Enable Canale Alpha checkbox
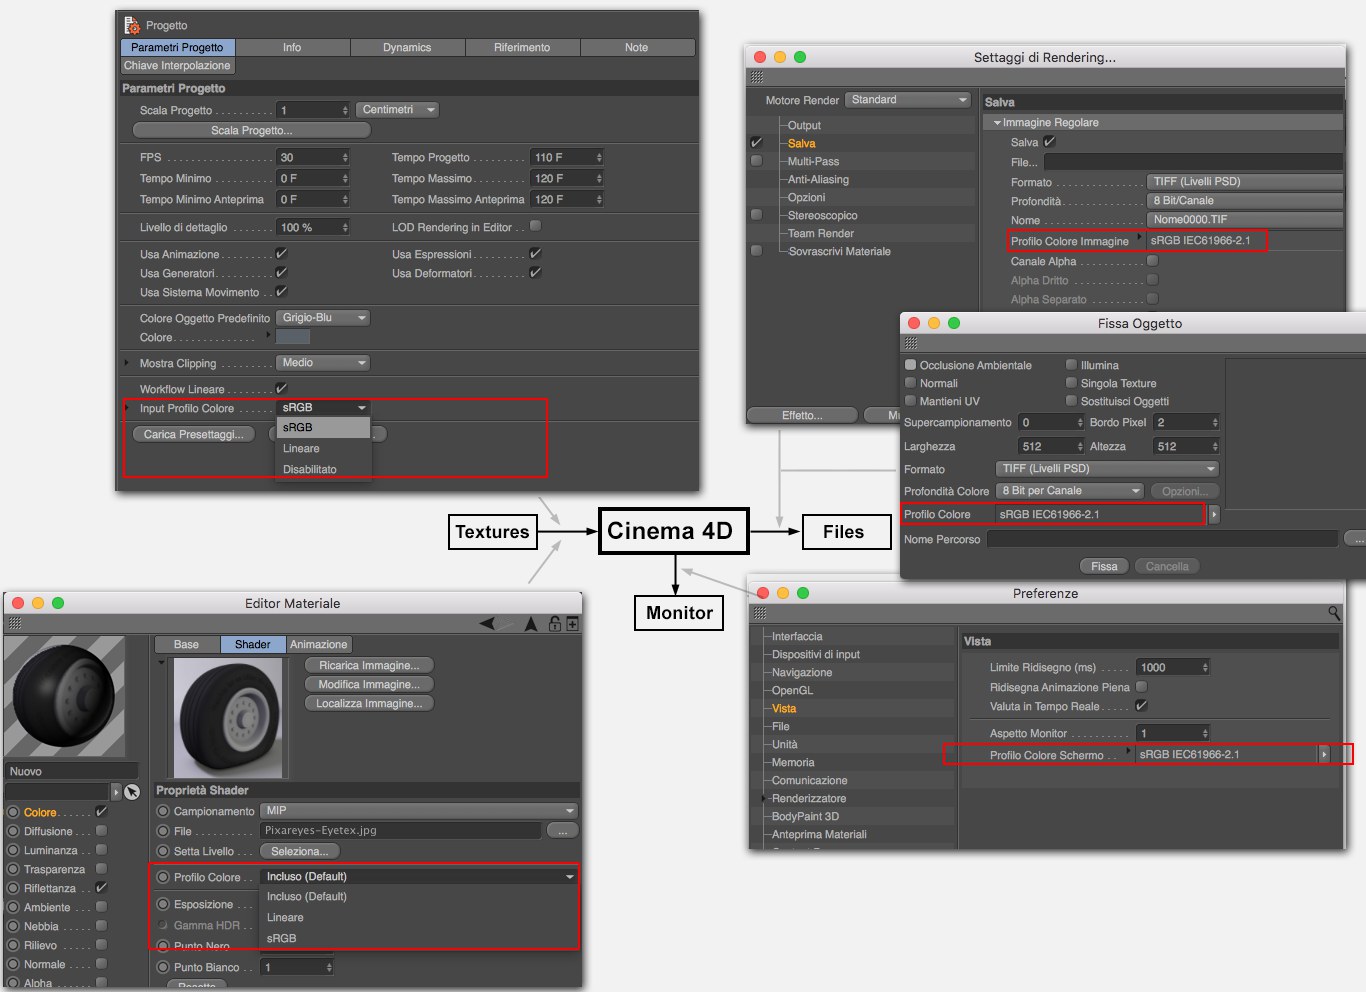 pyautogui.click(x=1152, y=261)
